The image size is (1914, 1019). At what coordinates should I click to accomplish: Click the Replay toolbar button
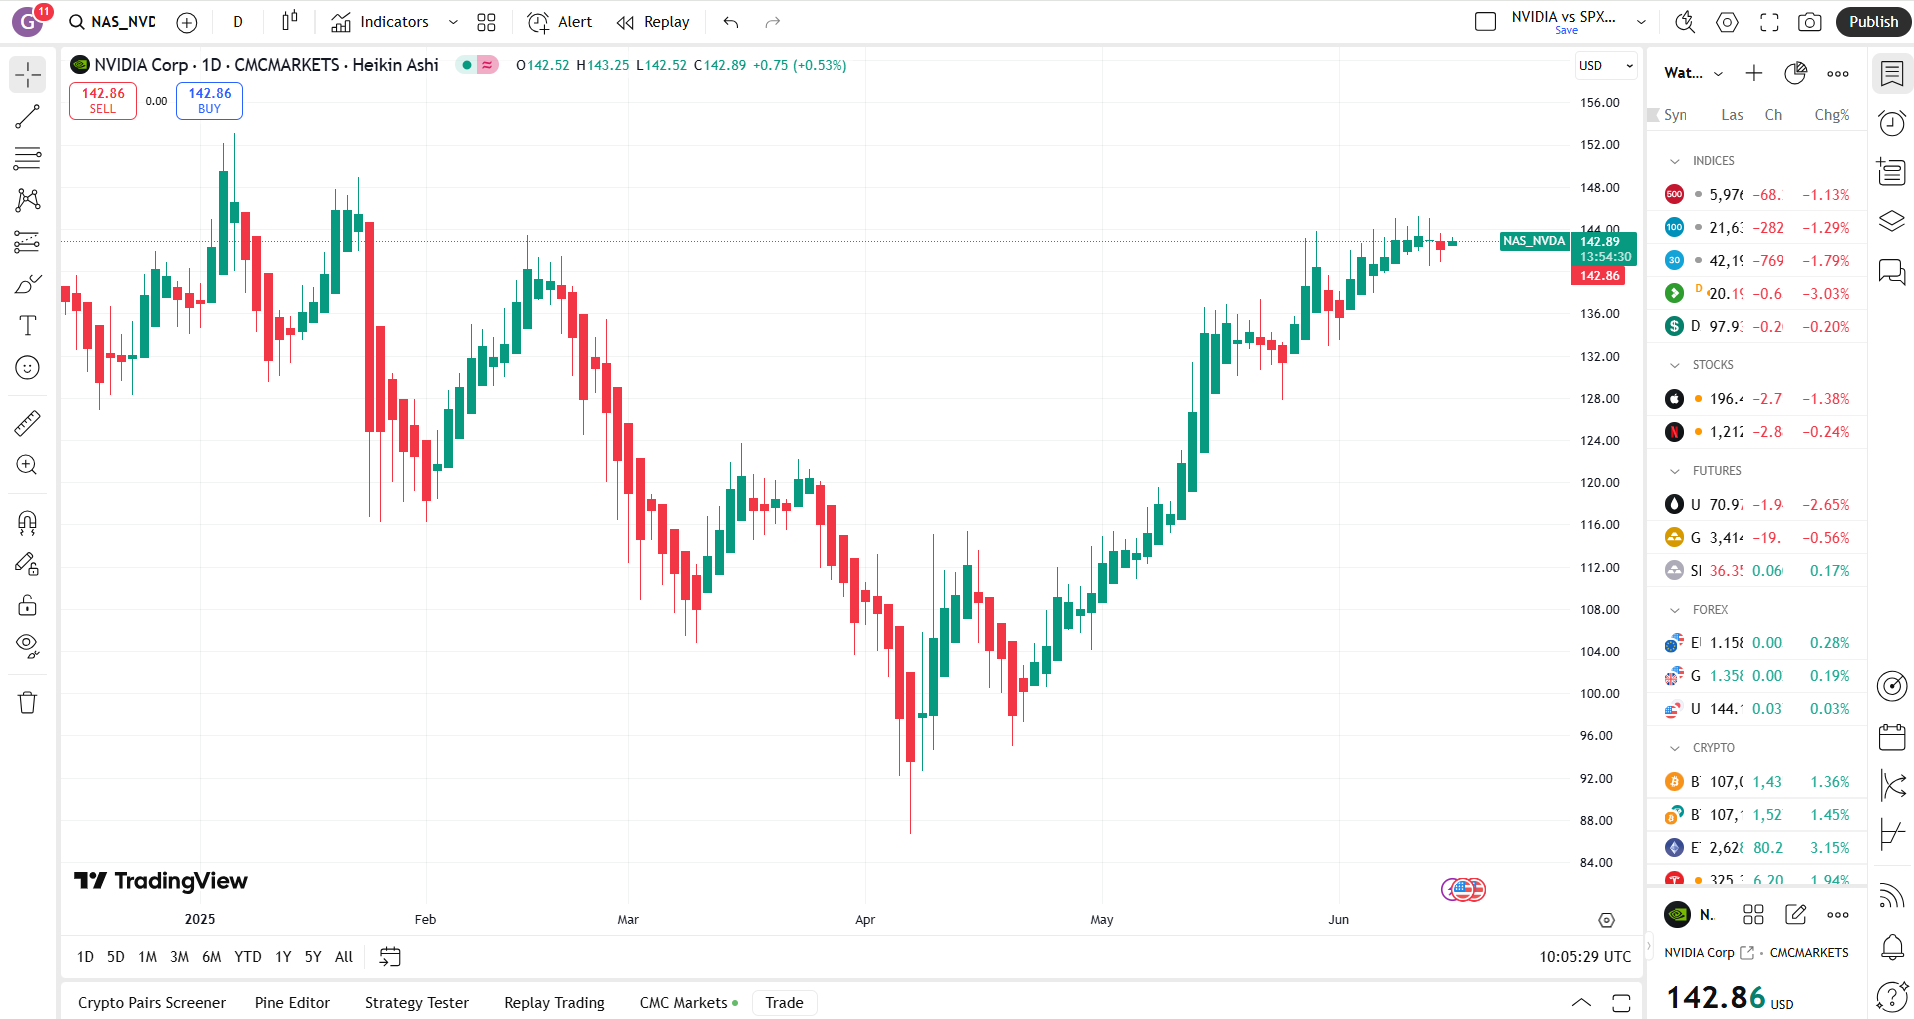pyautogui.click(x=654, y=22)
